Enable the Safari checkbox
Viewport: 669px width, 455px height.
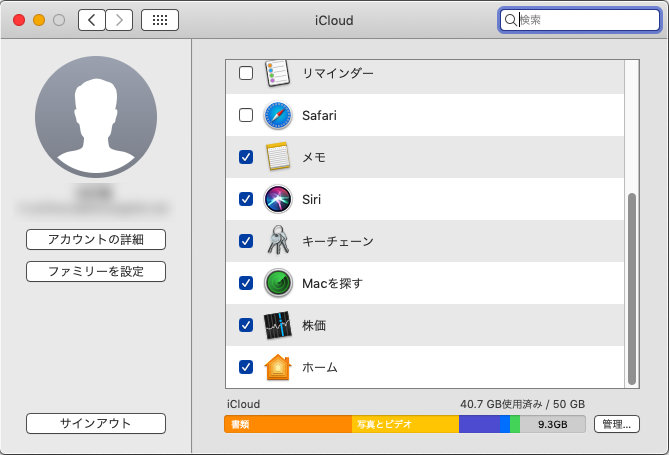click(x=246, y=115)
